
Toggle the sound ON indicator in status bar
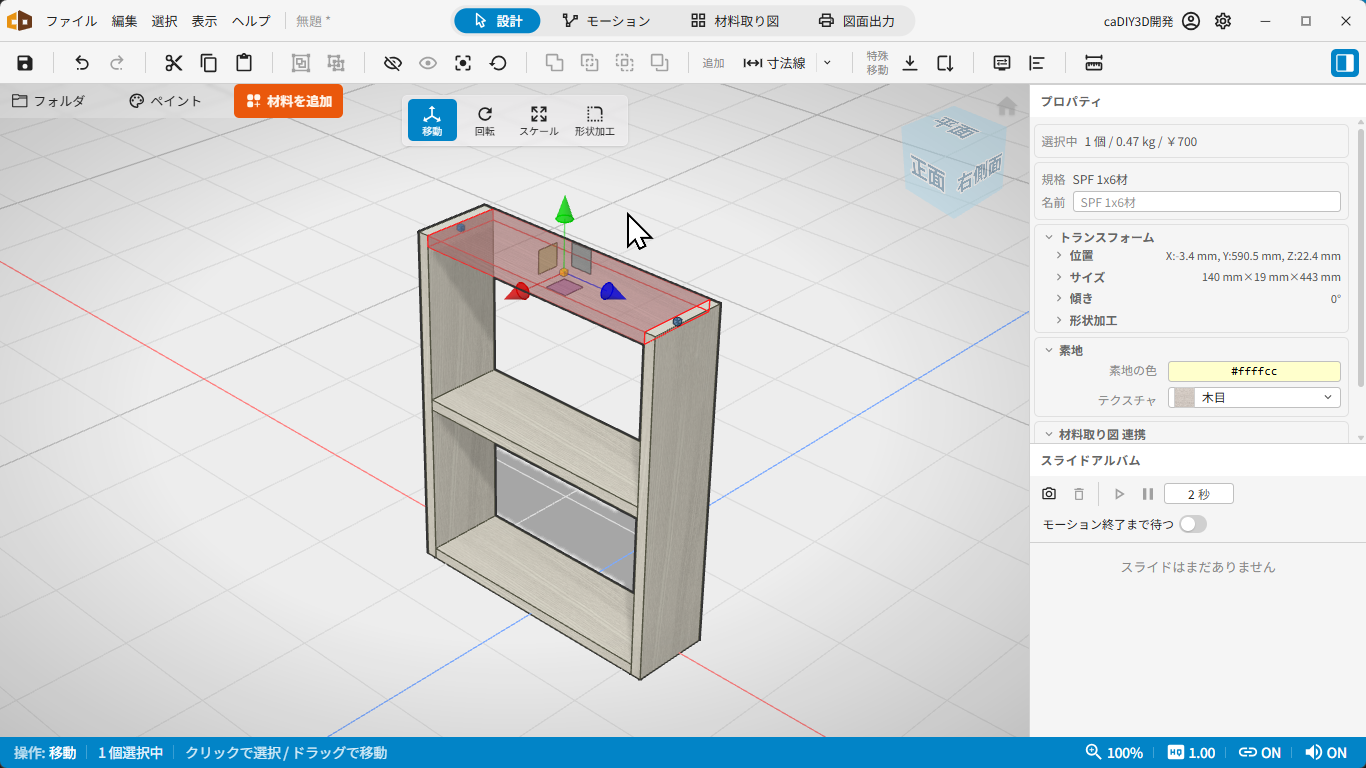click(1327, 753)
